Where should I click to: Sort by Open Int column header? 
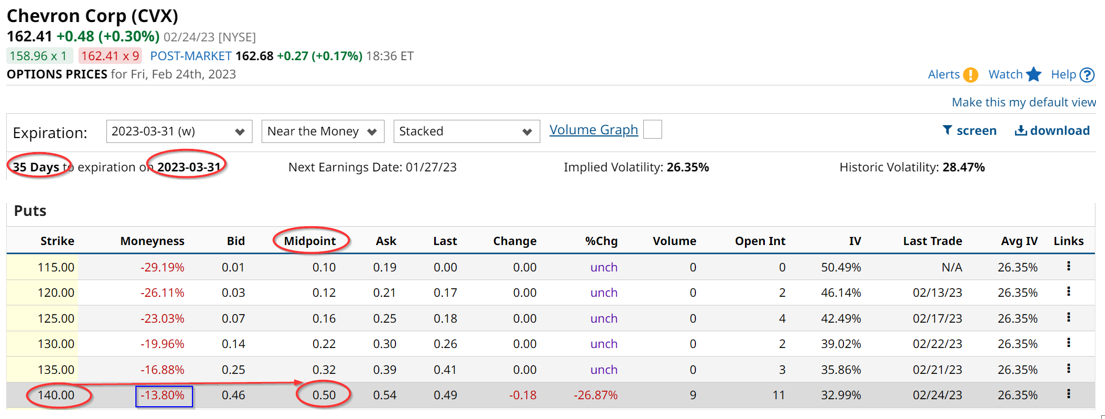[x=759, y=241]
